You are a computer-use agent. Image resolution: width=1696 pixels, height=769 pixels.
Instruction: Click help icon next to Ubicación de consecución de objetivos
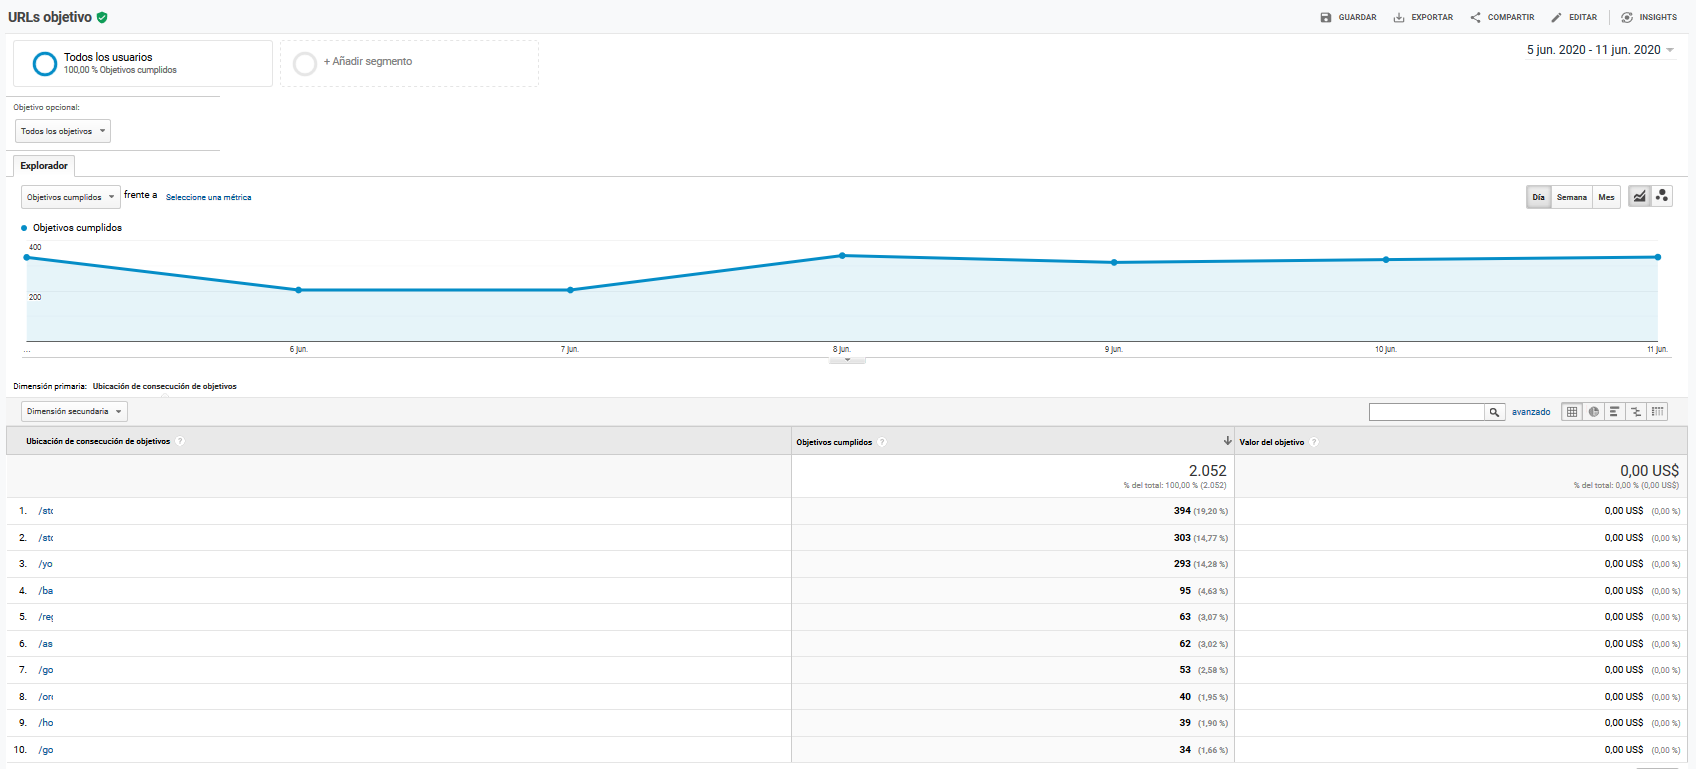(x=180, y=441)
